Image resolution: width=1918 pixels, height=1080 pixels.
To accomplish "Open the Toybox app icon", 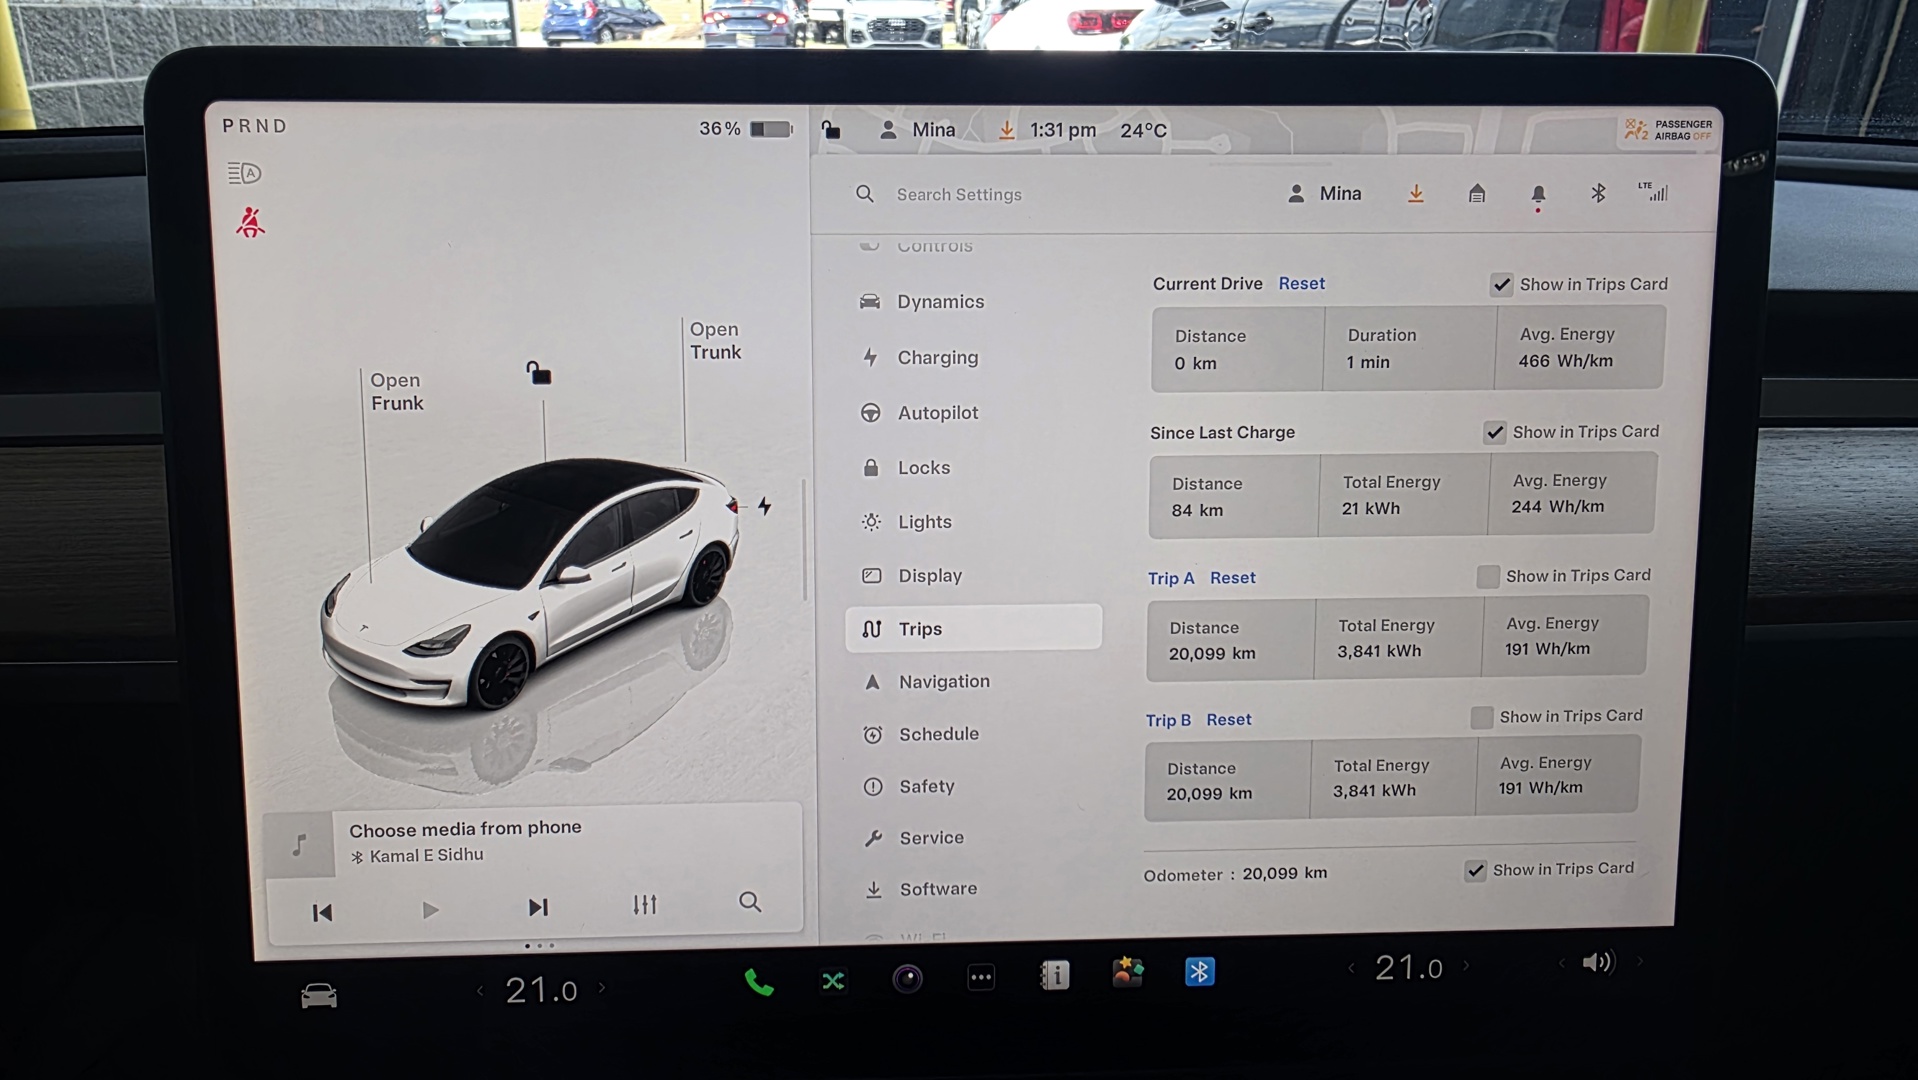I will pos(1127,972).
